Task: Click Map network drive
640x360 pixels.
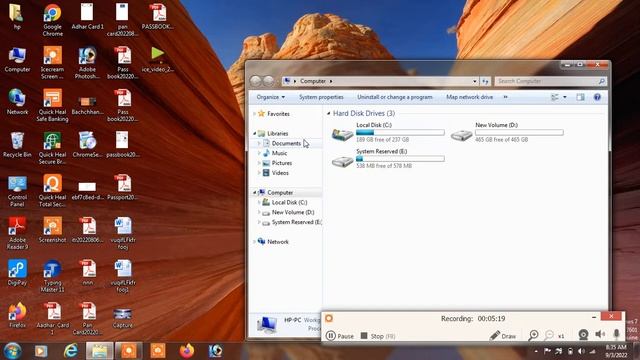Action: tap(469, 97)
